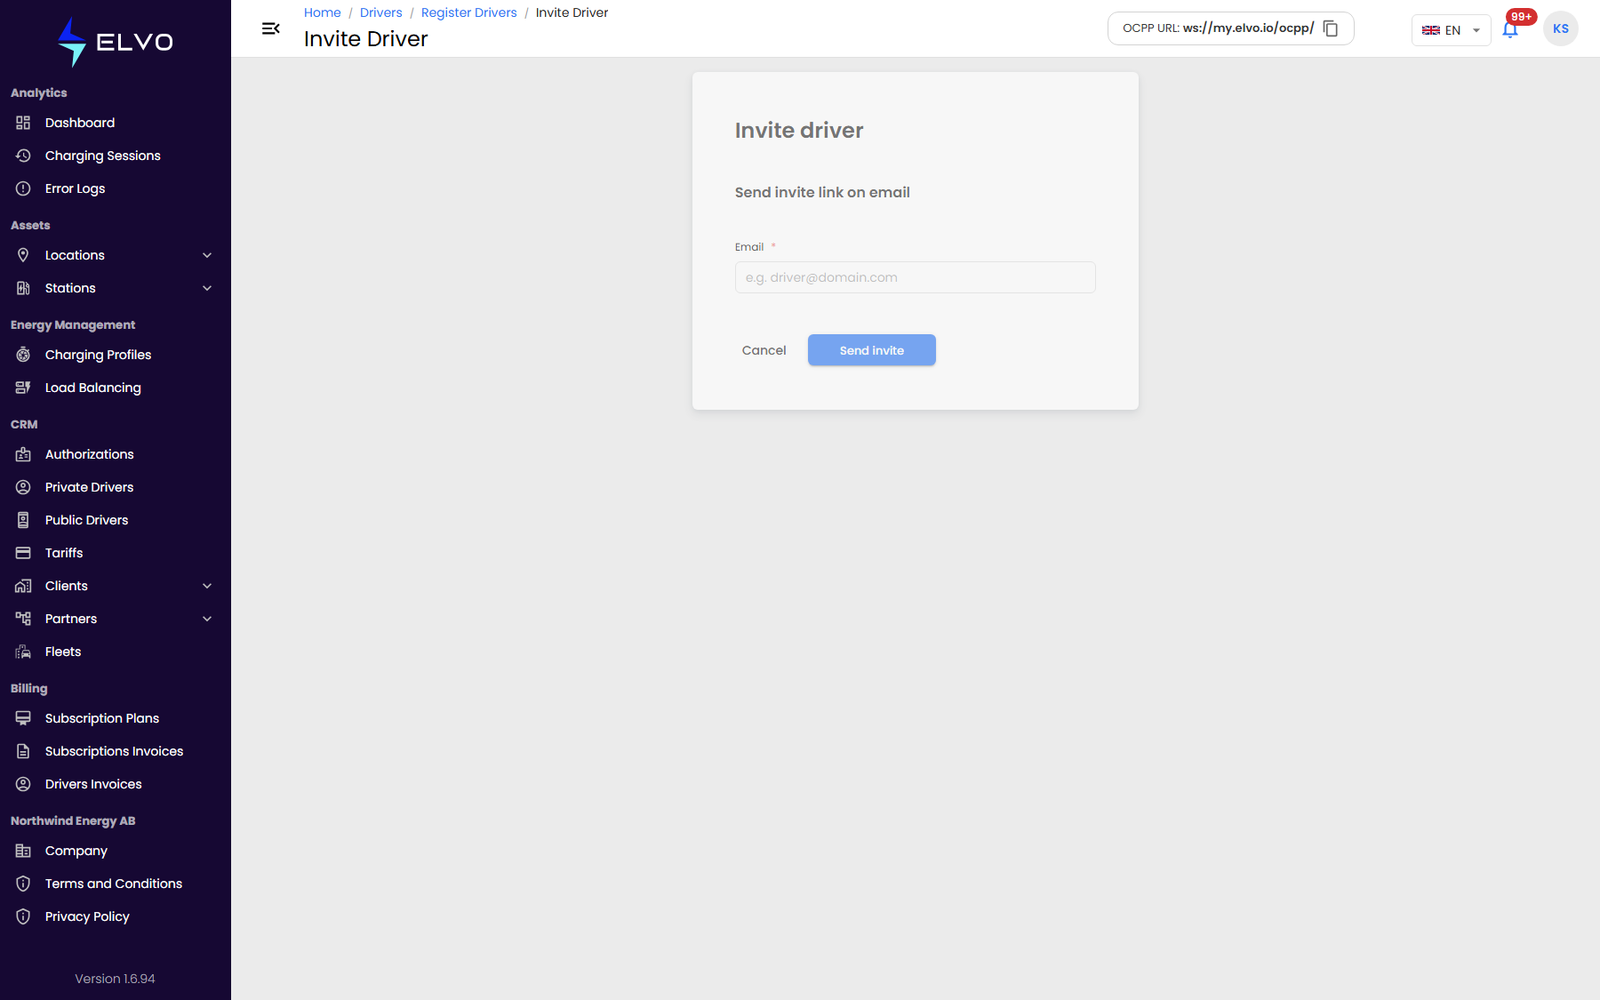Screen dimensions: 1600x1000
Task: Click the OCPP URL text ws://my.elvo.io/ocpp/
Action: (x=1248, y=28)
